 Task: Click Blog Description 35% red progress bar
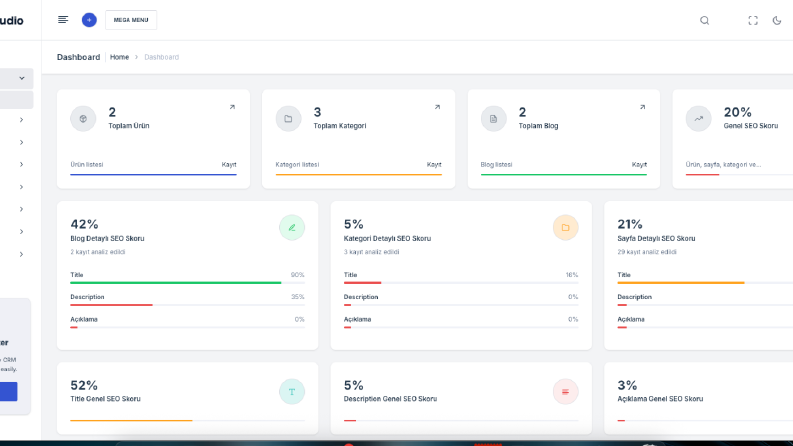tap(111, 305)
